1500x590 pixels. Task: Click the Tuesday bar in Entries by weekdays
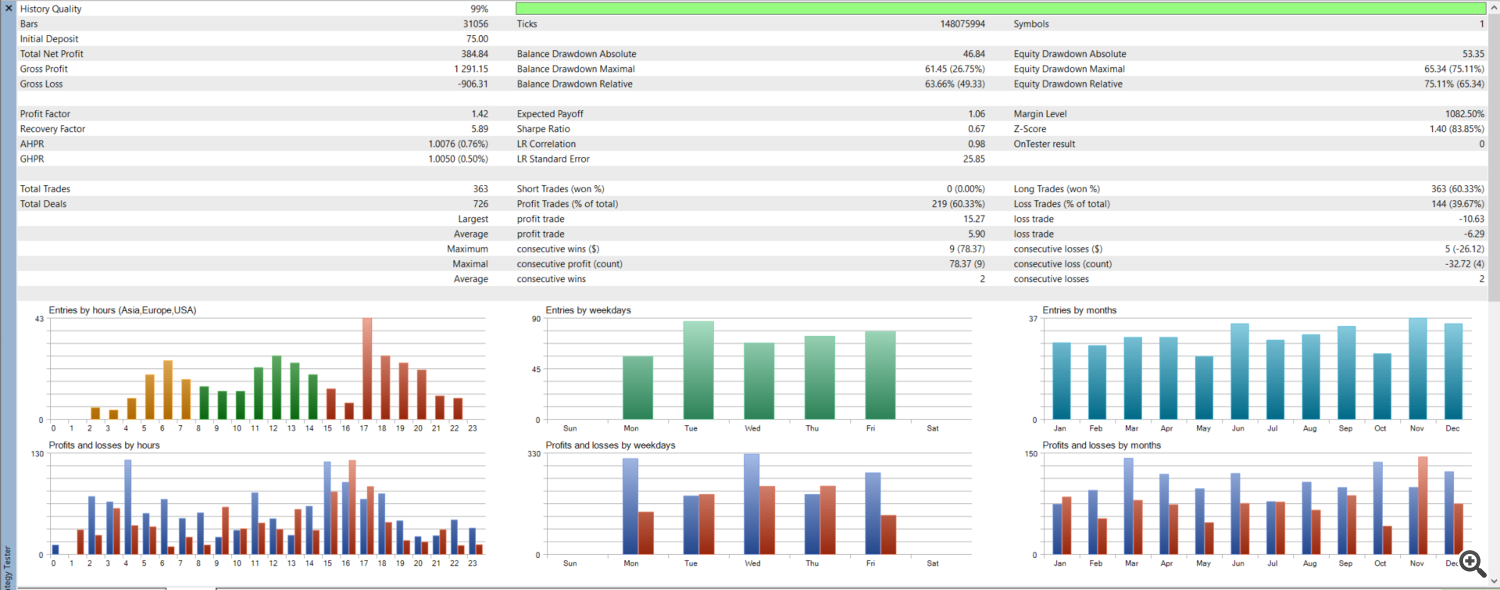click(698, 371)
